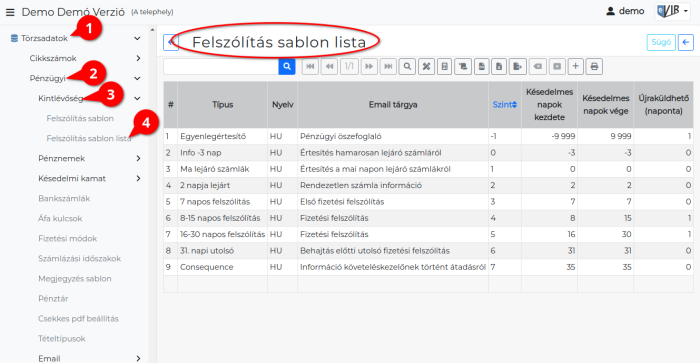700x363 pixels.
Task: Click the Újraküldhető (naponta) header
Action: pos(663,104)
